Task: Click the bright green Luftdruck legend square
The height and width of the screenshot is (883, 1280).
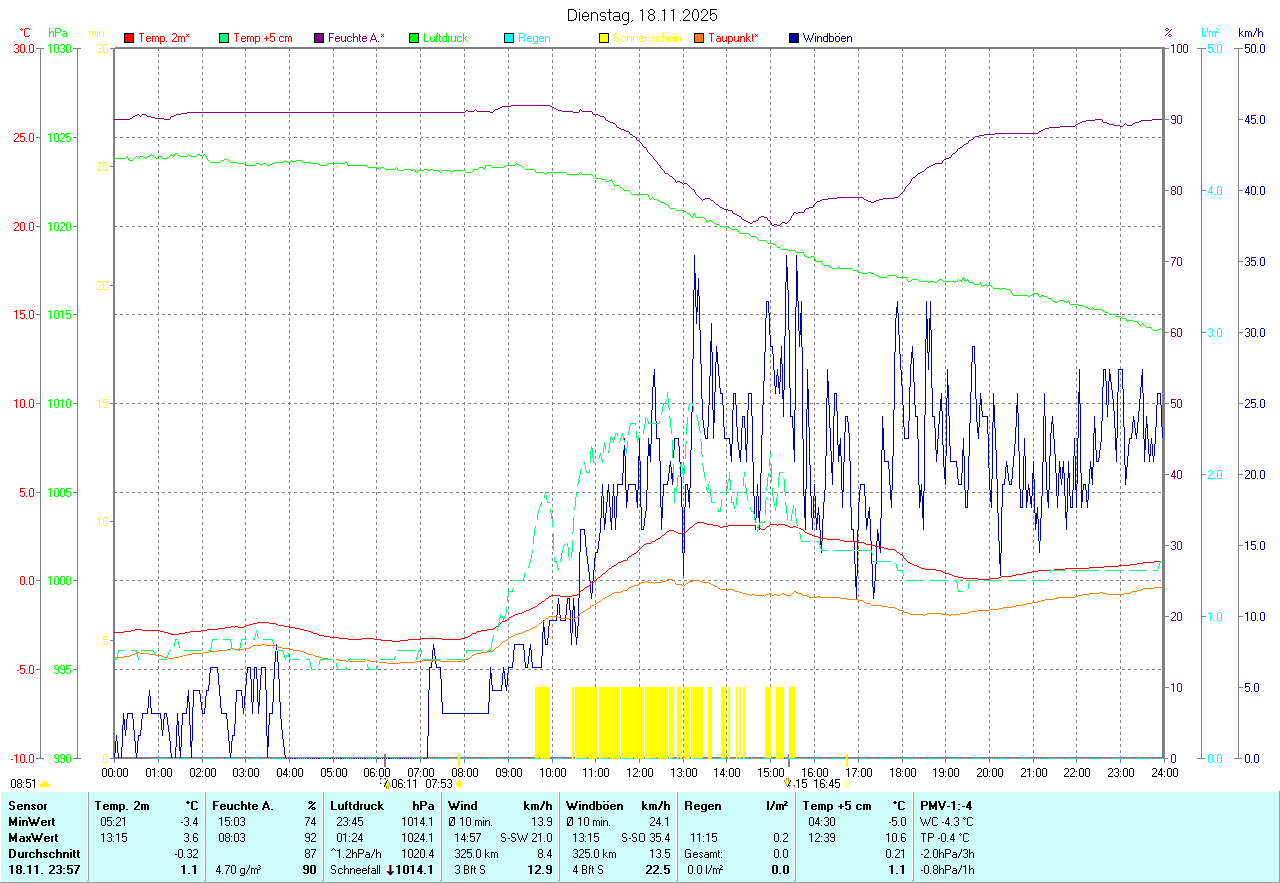Action: [414, 38]
